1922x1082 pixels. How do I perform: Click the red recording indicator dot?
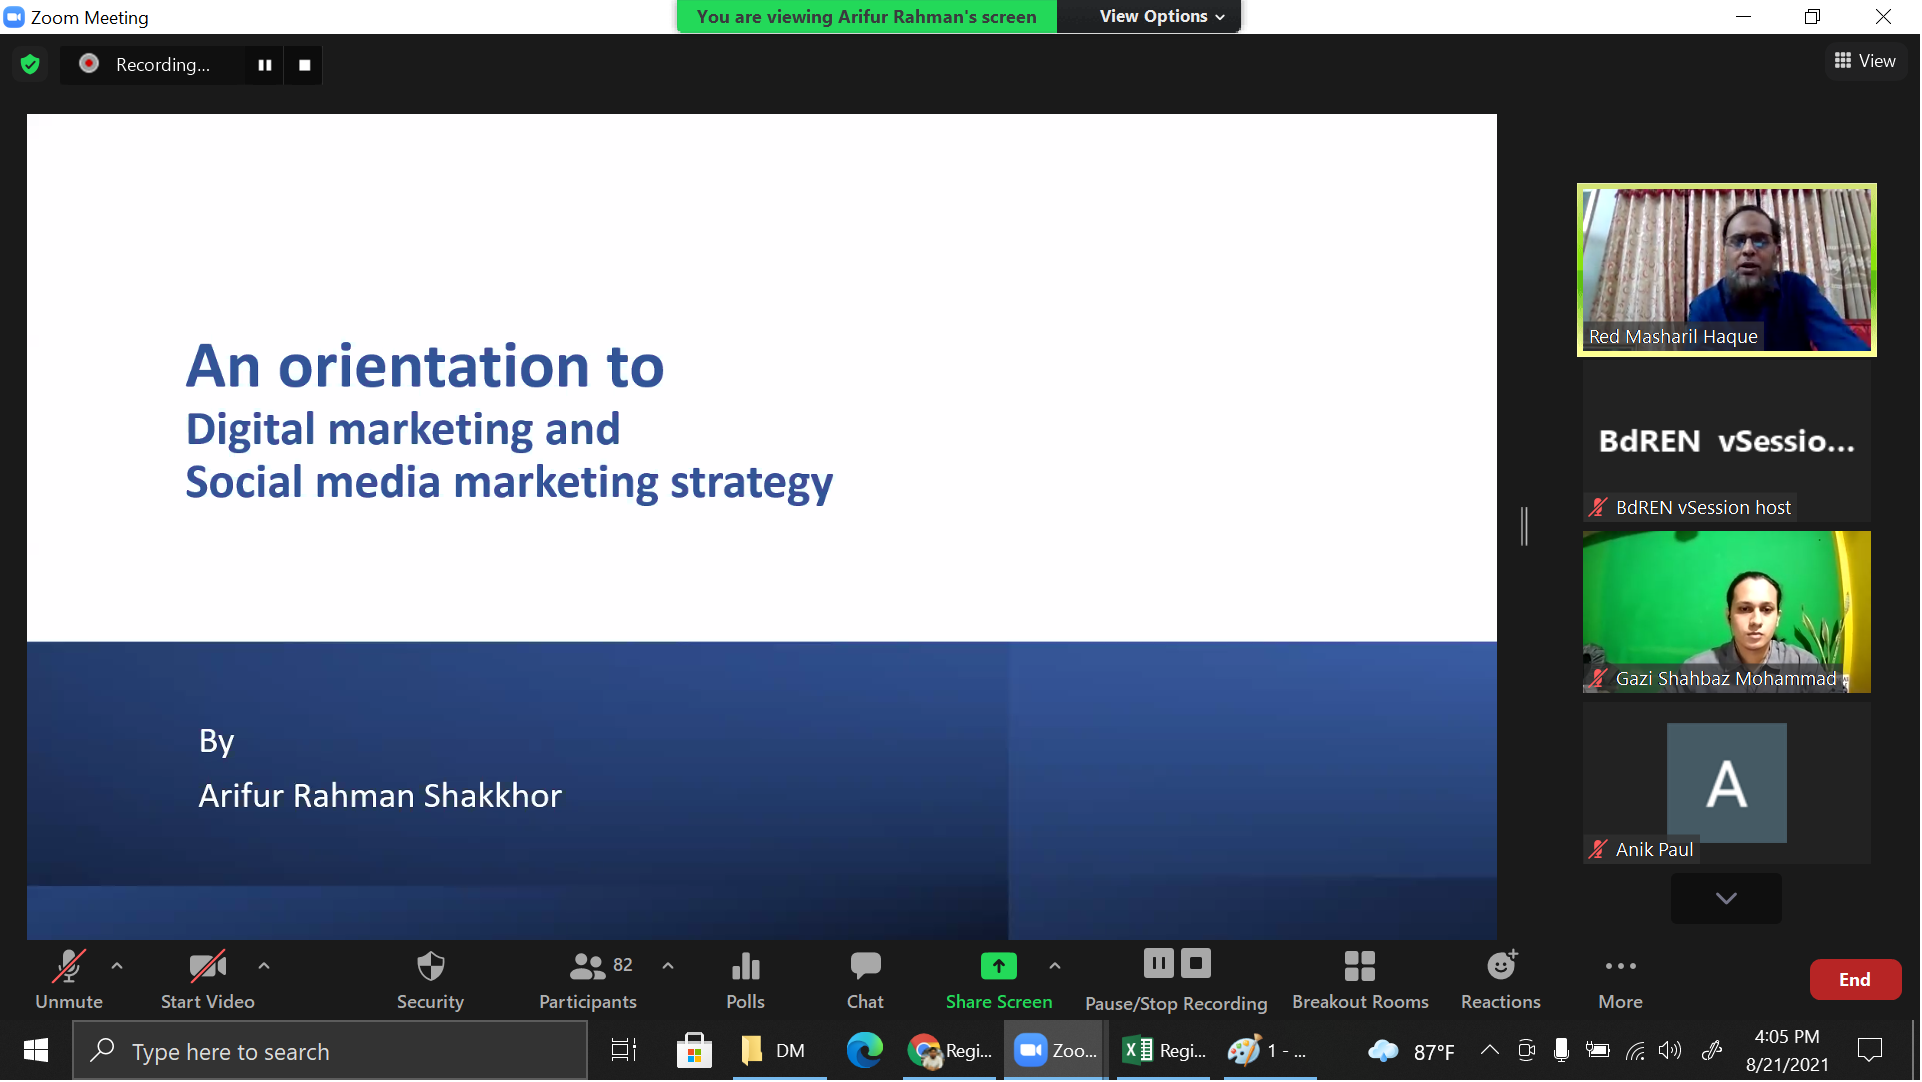[x=89, y=64]
